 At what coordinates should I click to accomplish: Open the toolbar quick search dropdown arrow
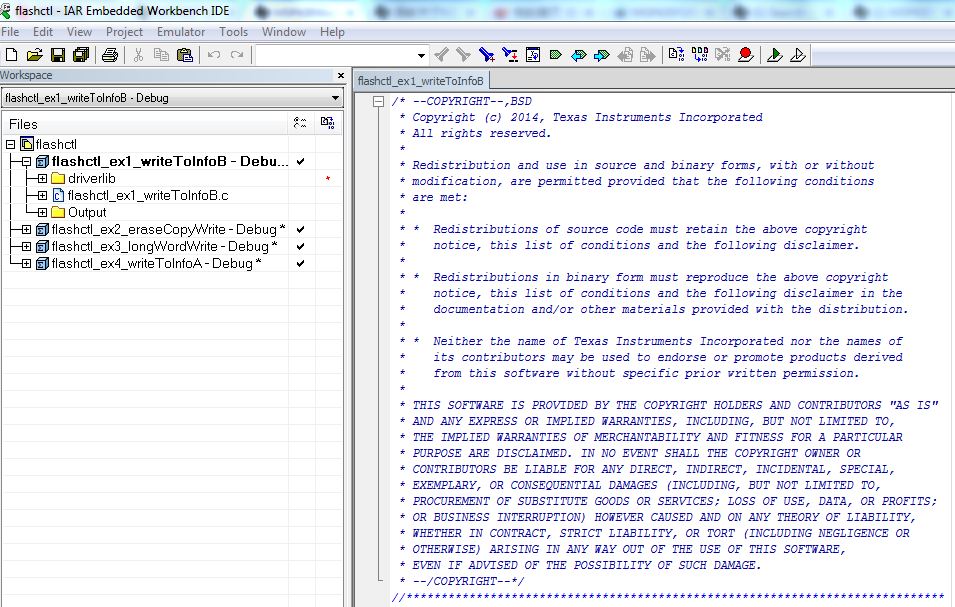[x=421, y=55]
